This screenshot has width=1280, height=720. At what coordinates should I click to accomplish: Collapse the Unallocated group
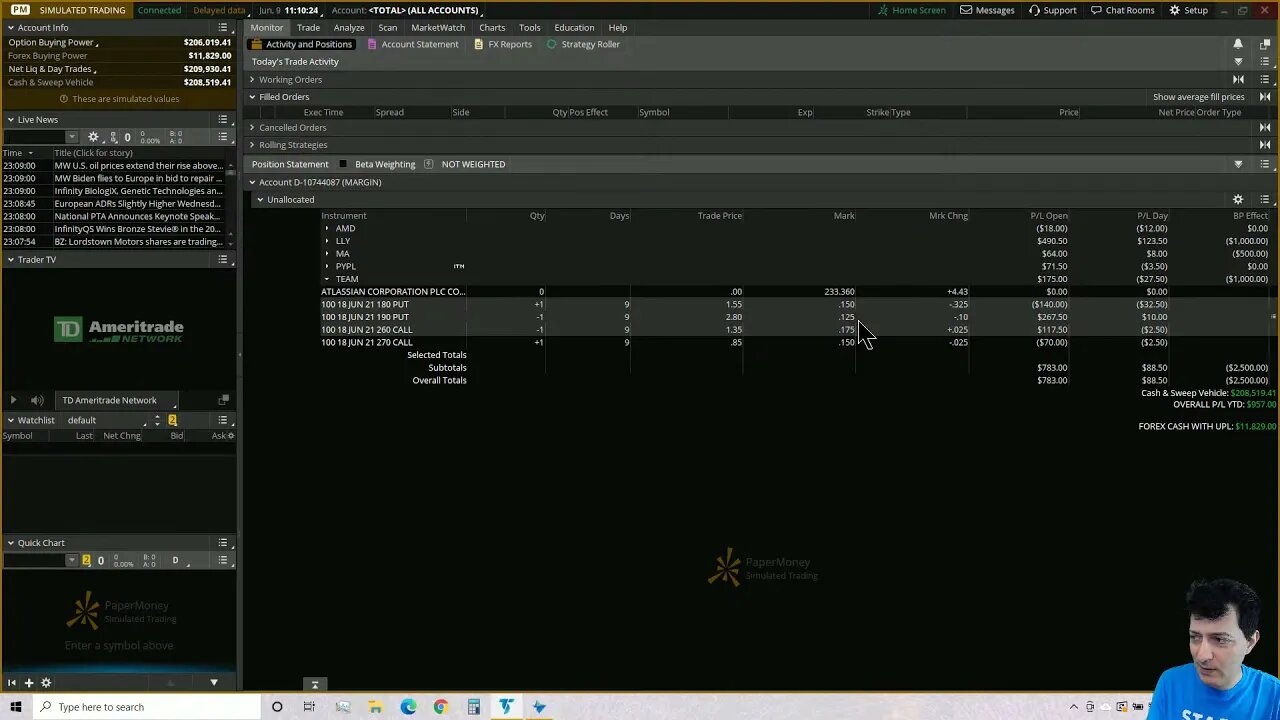[x=260, y=200]
